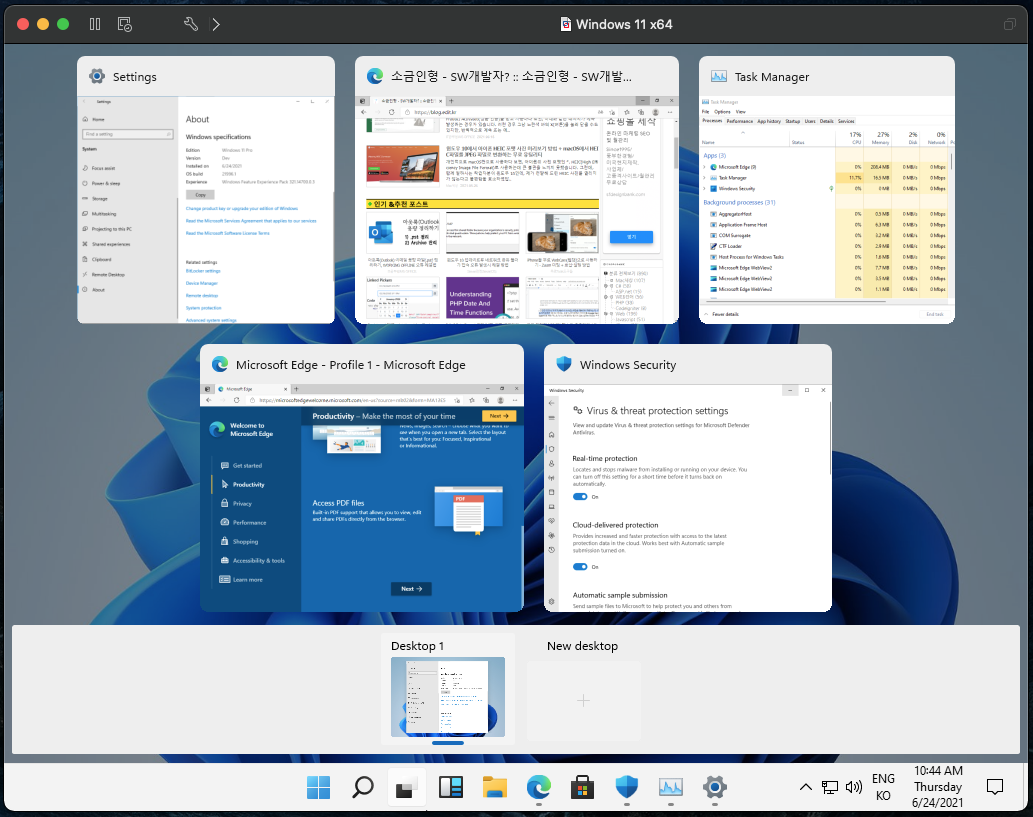Open VM snapshot icon in title bar
Screen dimensions: 1033x817
125,24
